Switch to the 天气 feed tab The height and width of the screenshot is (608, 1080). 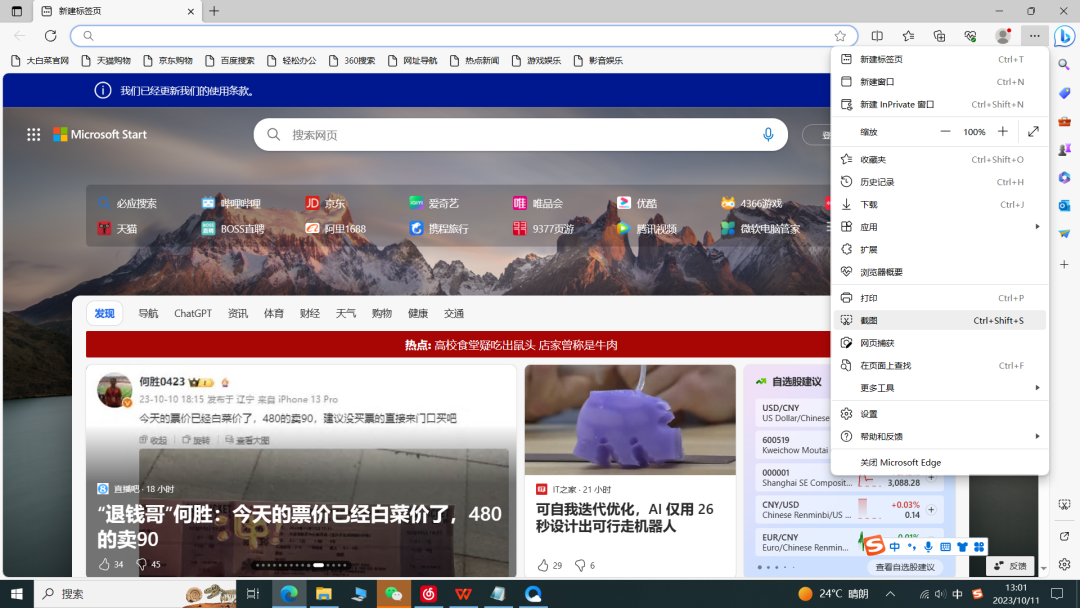pos(346,313)
